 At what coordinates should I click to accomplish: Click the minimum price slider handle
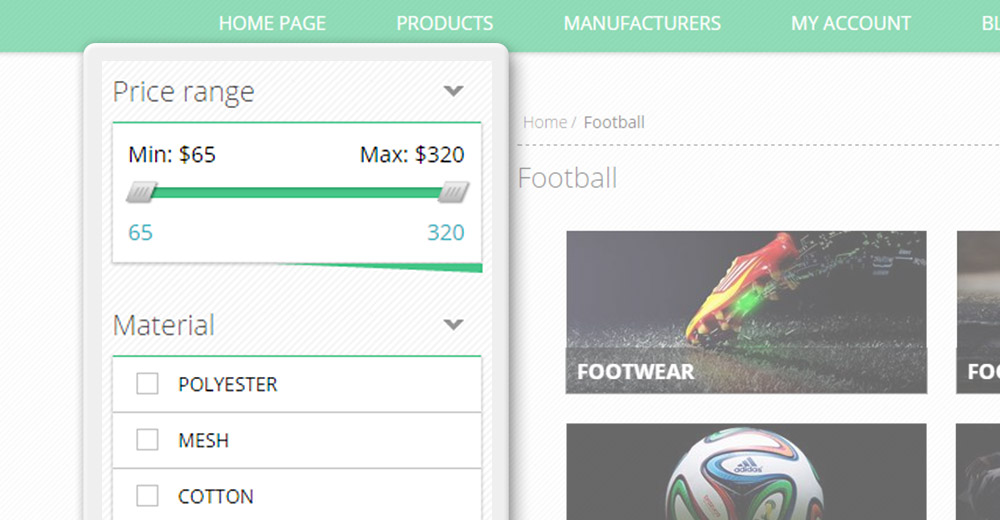click(142, 191)
